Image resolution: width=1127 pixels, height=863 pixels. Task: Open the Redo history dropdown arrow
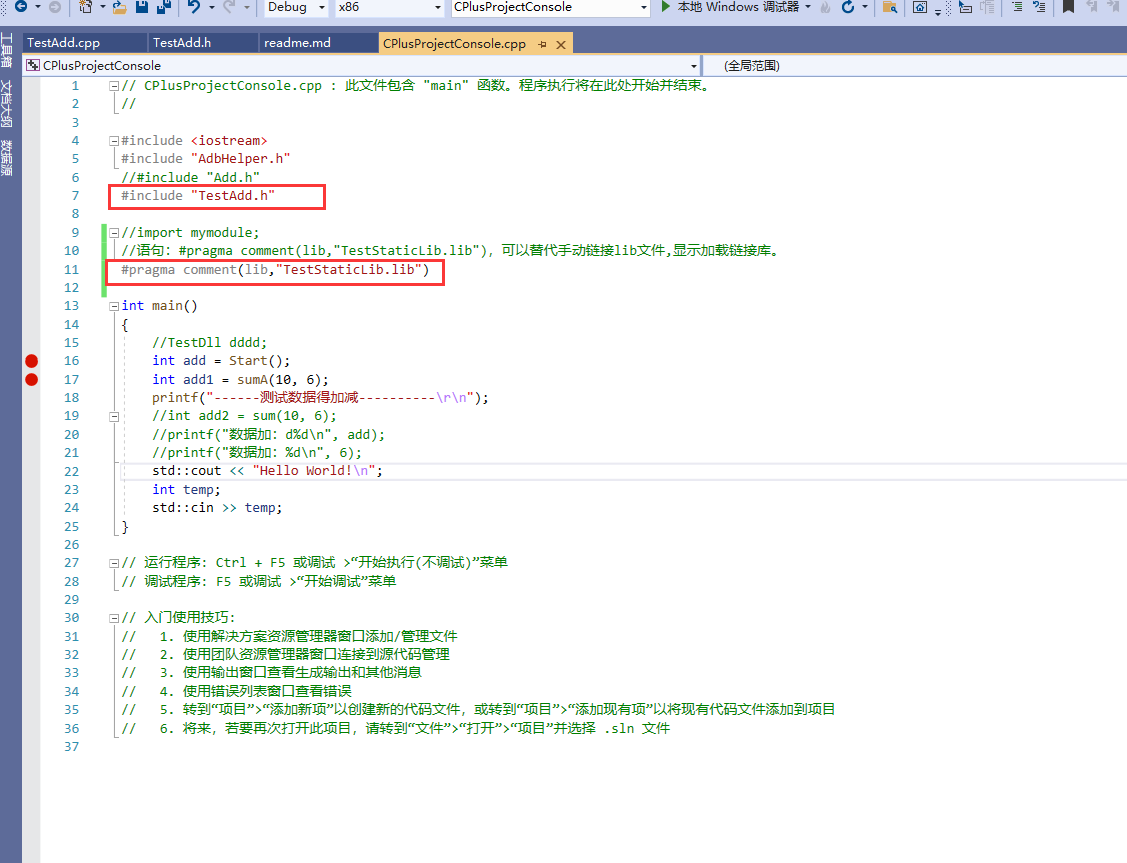click(247, 7)
